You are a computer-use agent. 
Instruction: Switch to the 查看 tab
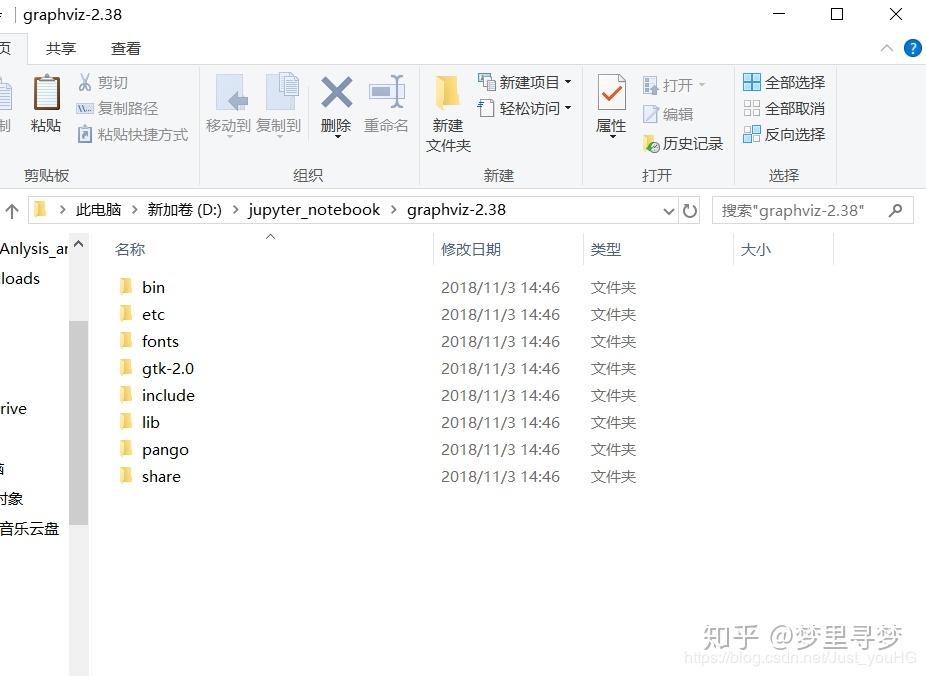pyautogui.click(x=125, y=47)
